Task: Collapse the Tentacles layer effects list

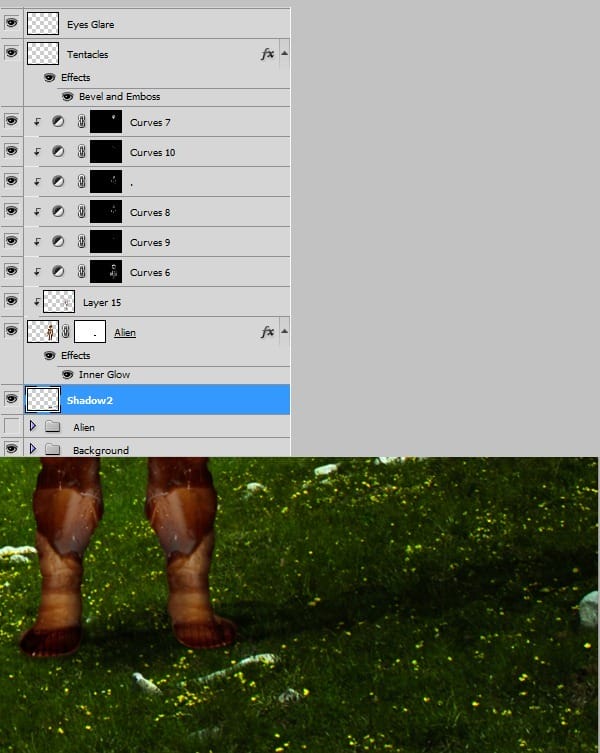Action: (285, 54)
